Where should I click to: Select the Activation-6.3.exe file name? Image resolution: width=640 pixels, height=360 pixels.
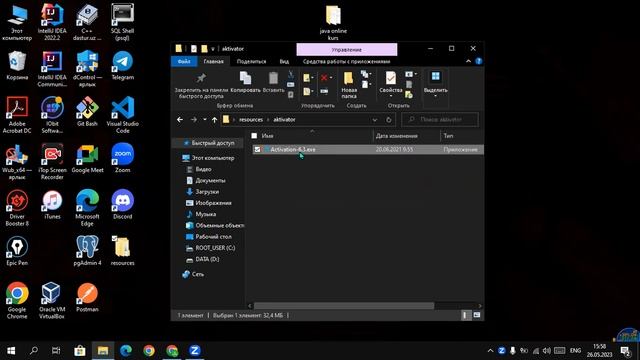[293, 149]
